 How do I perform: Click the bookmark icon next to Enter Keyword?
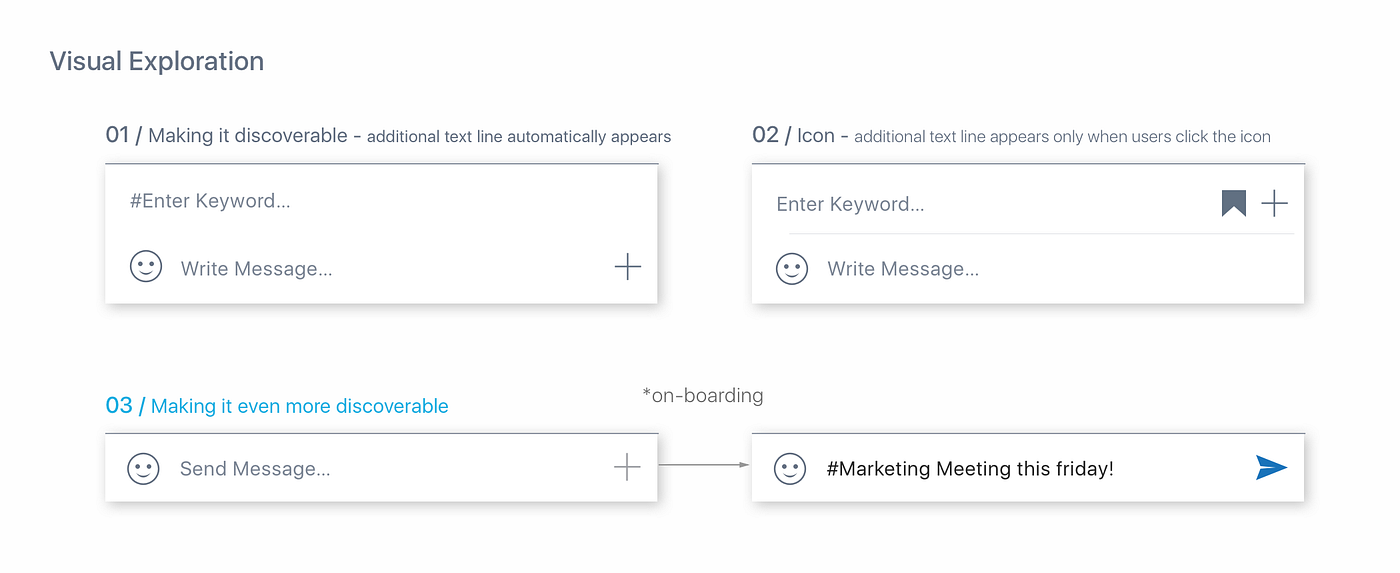click(1234, 204)
